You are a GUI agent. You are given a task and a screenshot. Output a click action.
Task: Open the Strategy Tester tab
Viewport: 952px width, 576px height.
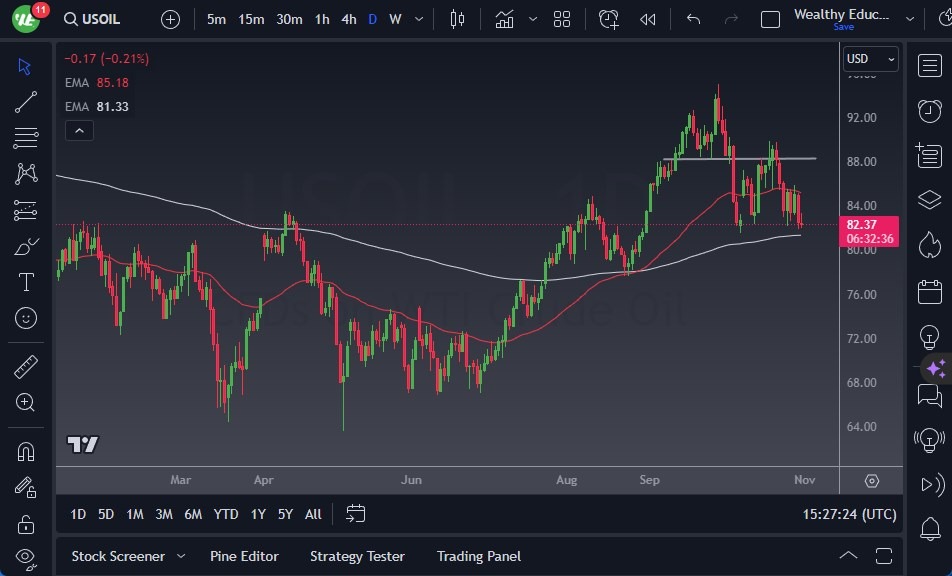pos(357,556)
